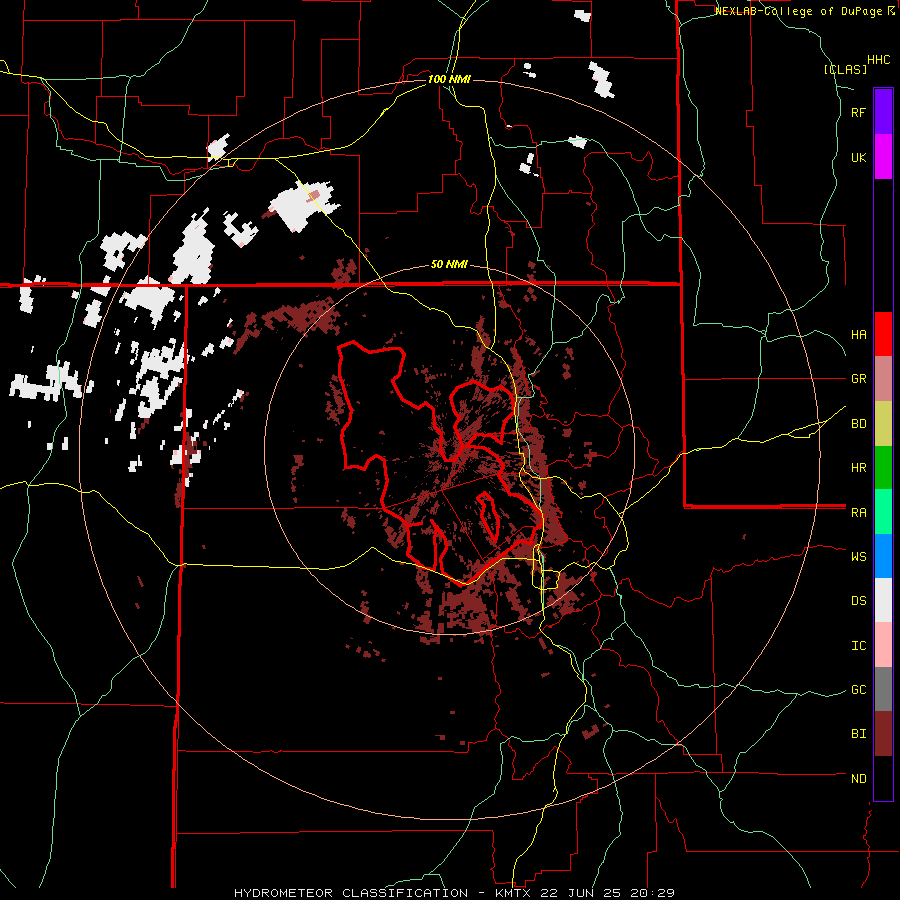Image resolution: width=900 pixels, height=900 pixels.
Task: Click the WS blue legend swatch
Action: click(883, 556)
